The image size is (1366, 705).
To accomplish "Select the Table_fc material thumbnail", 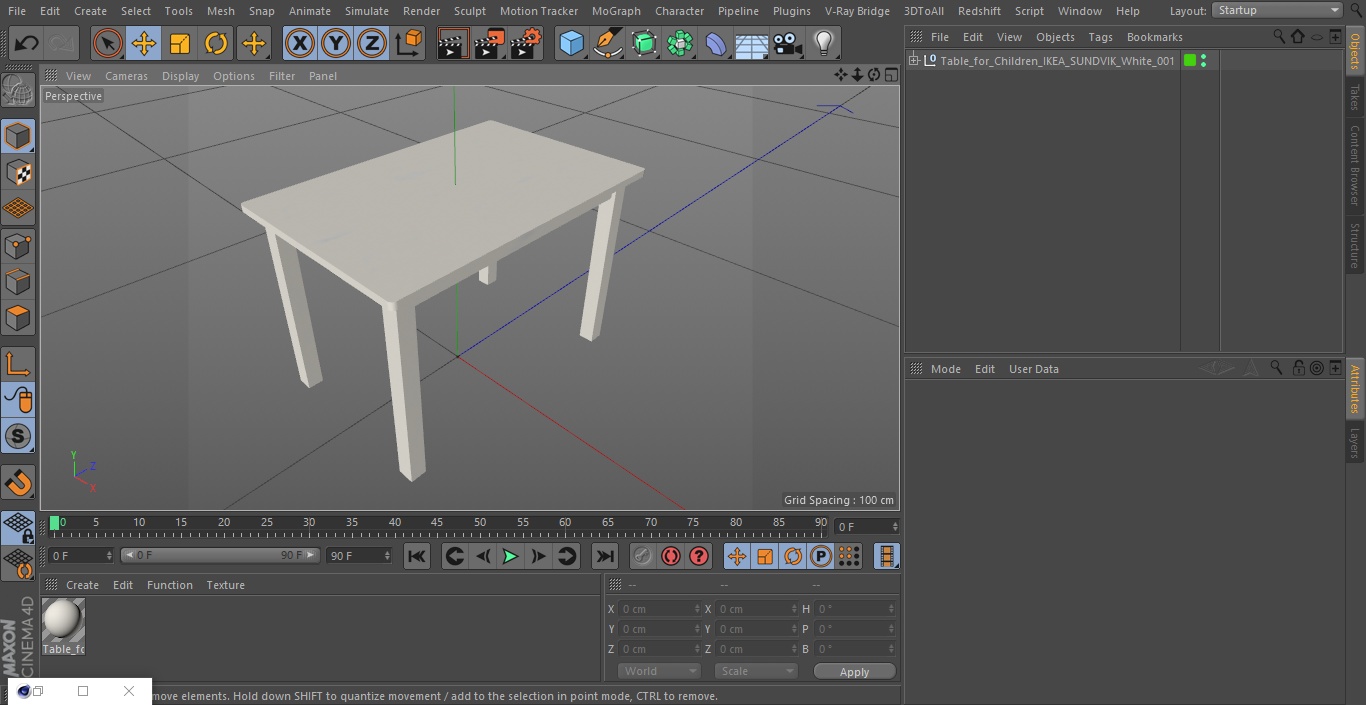I will (63, 626).
